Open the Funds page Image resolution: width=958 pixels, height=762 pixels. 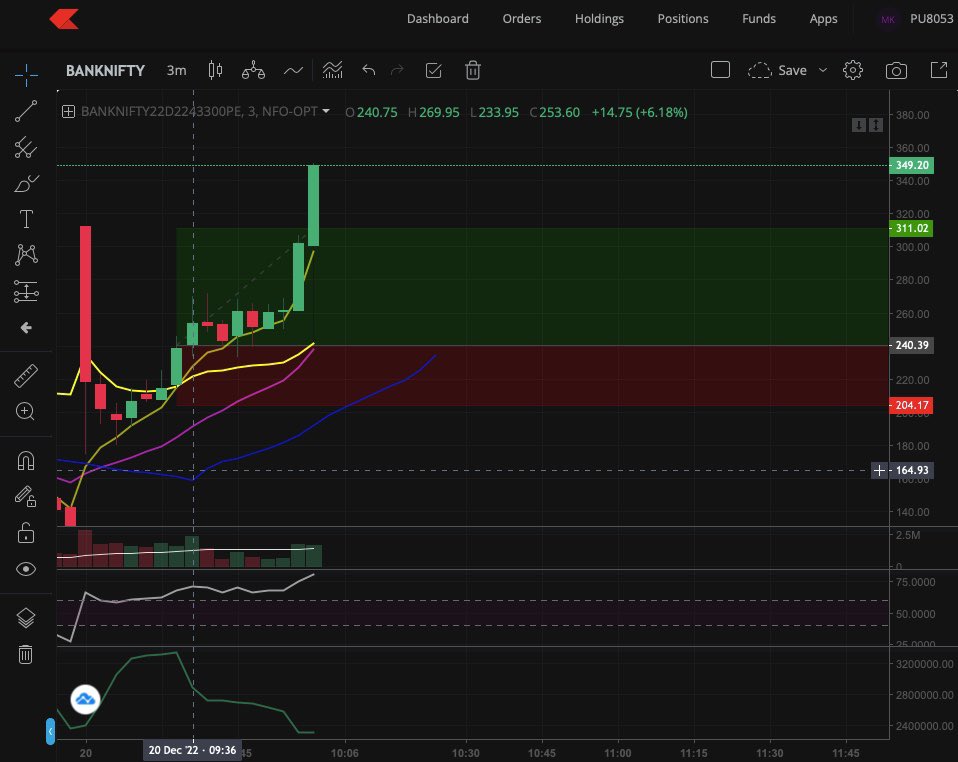759,19
